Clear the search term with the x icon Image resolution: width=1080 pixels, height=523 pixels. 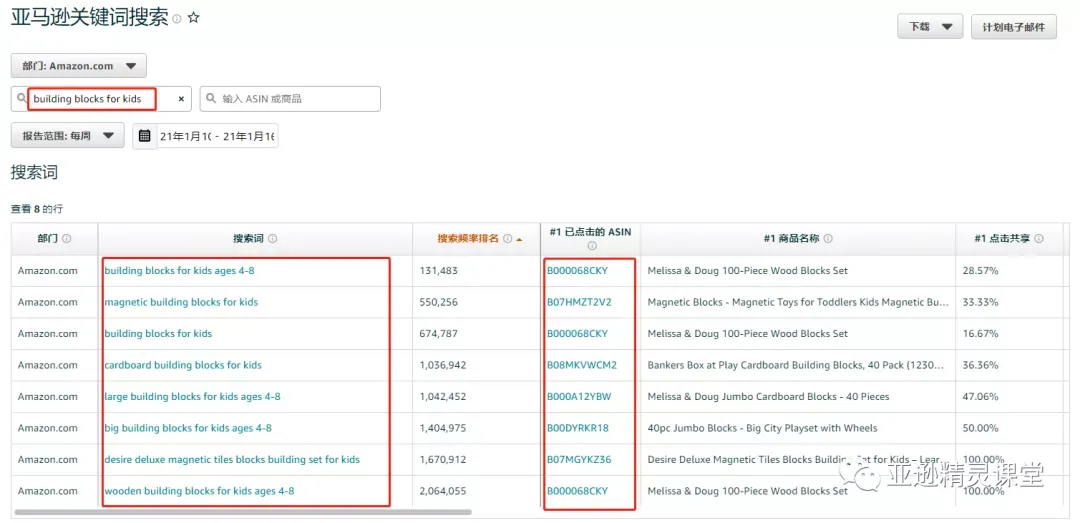(181, 99)
